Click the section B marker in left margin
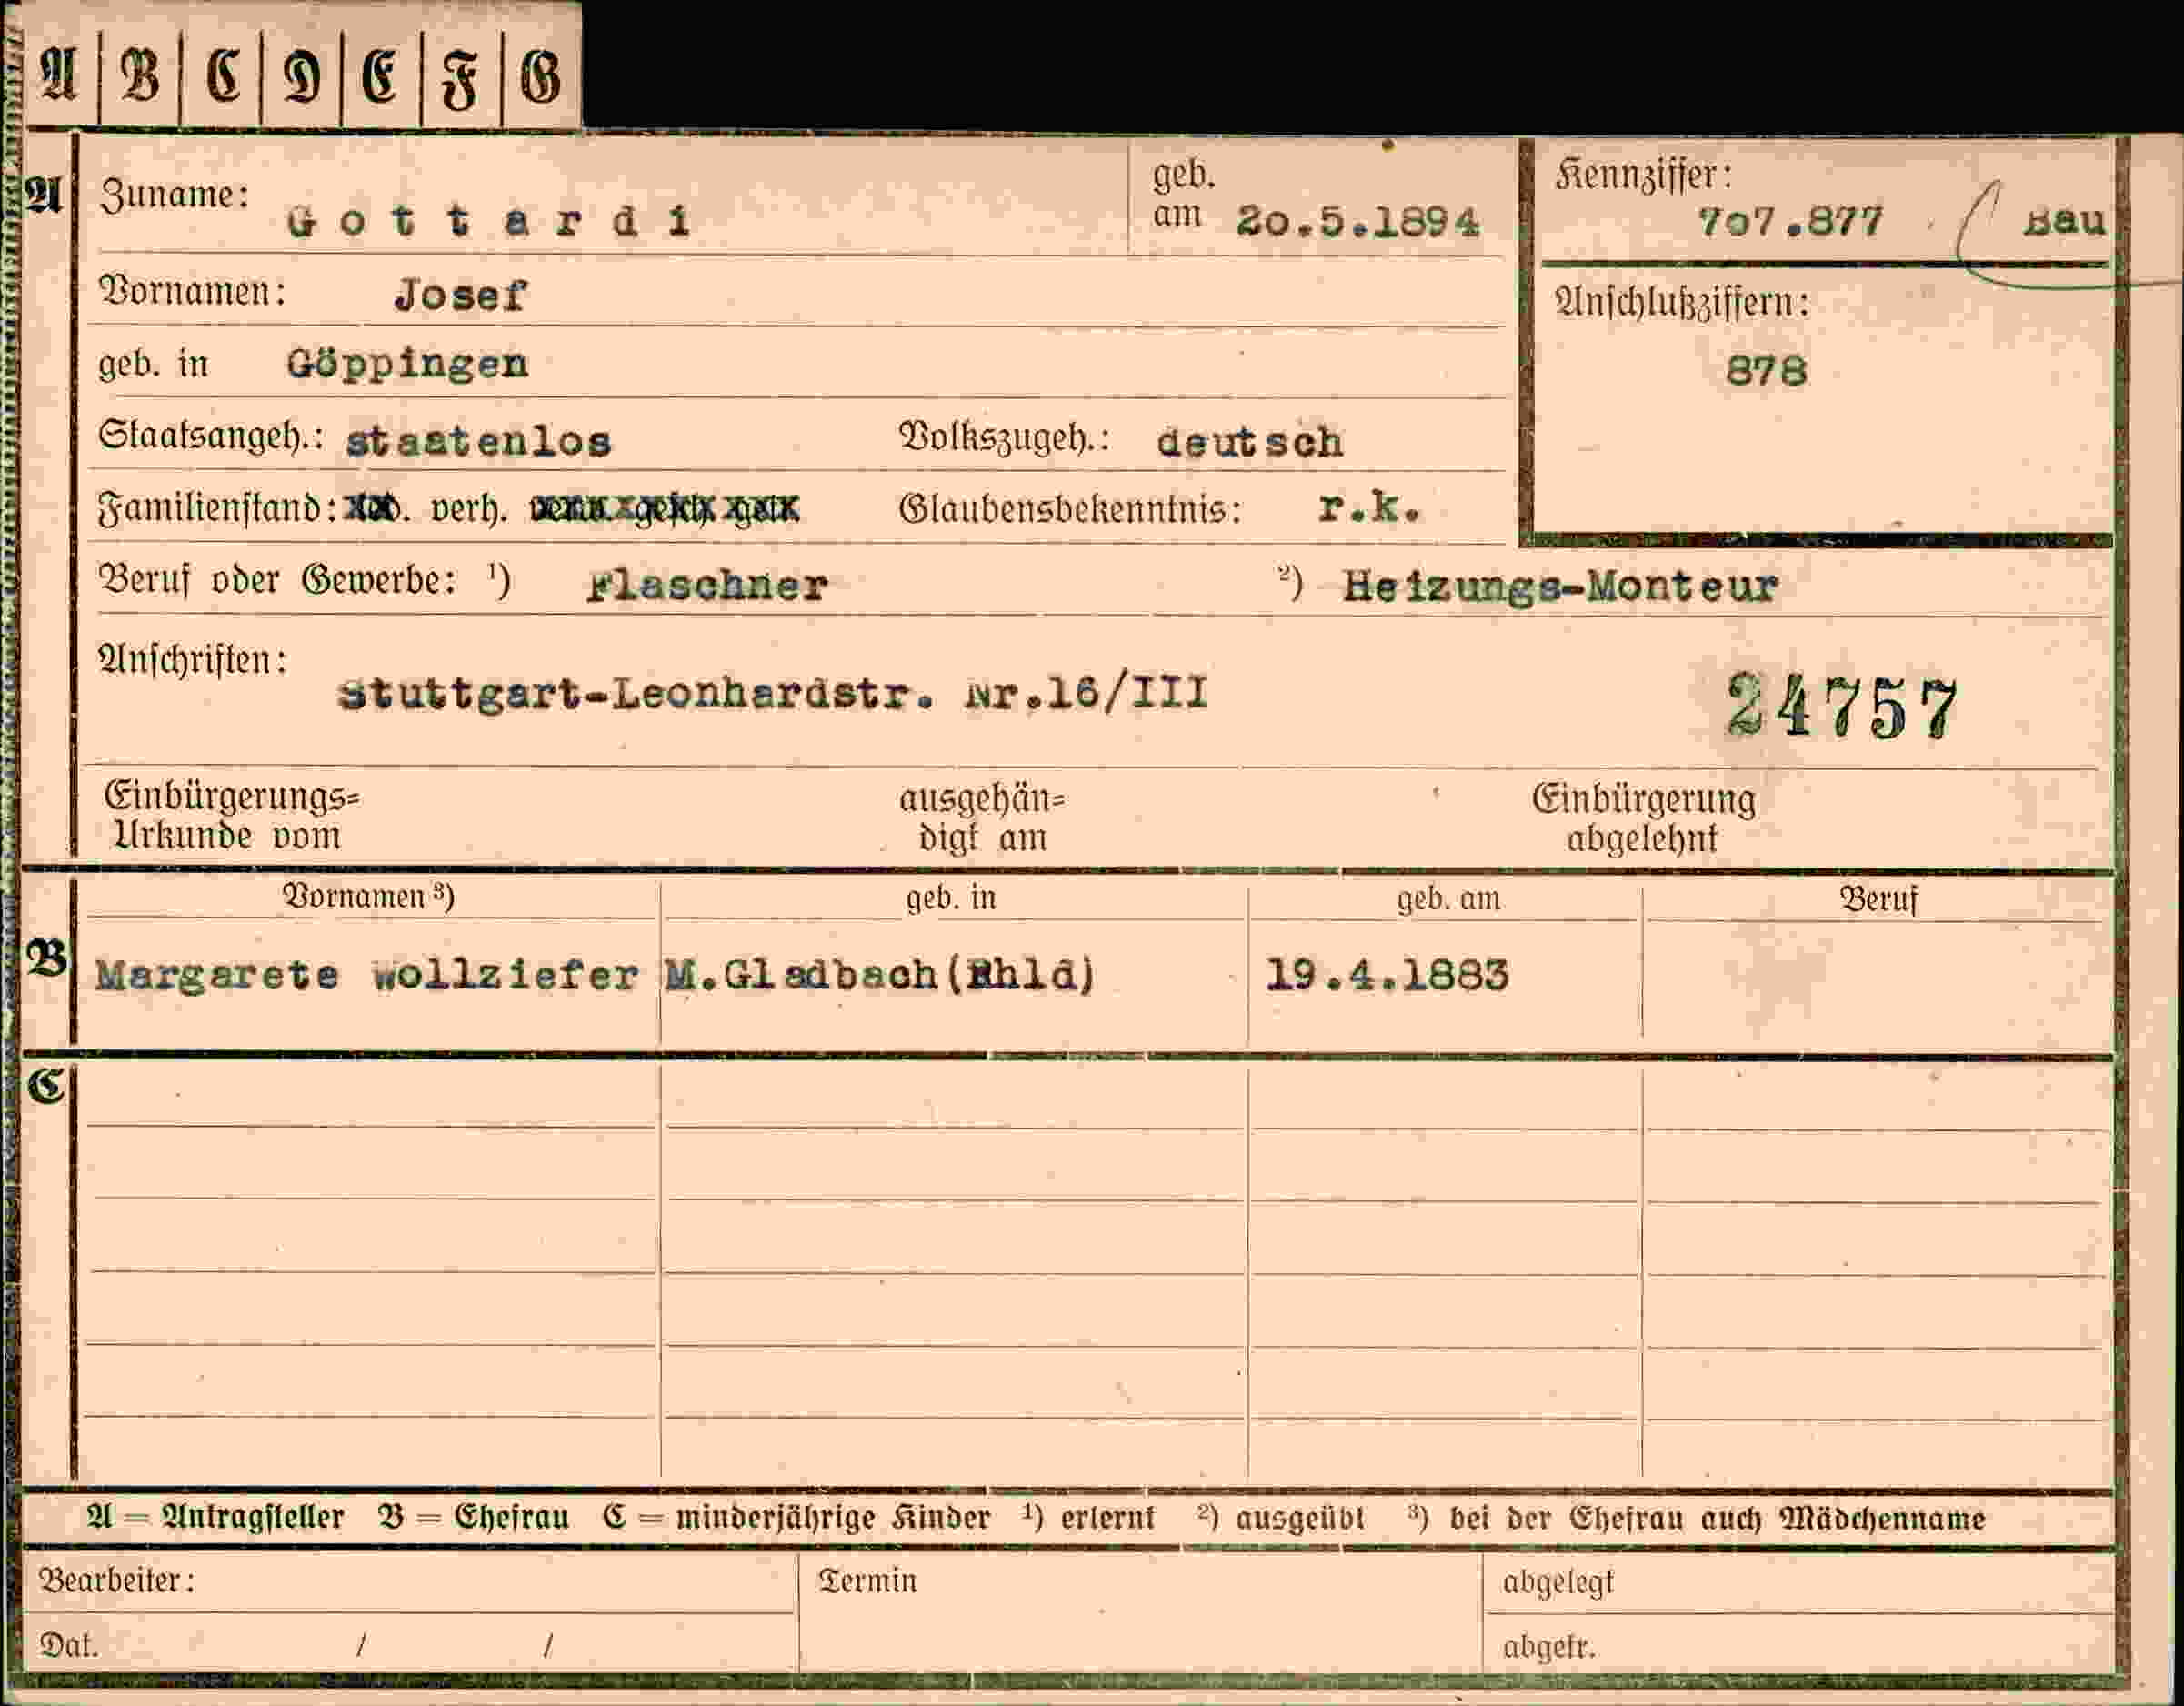 pyautogui.click(x=47, y=959)
